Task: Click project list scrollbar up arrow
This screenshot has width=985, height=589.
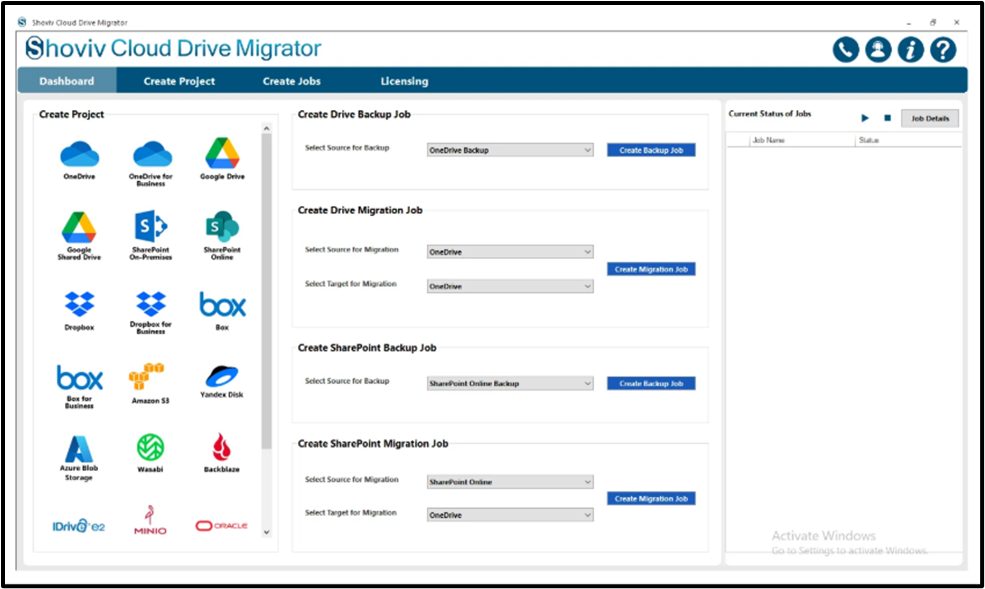Action: pos(266,128)
